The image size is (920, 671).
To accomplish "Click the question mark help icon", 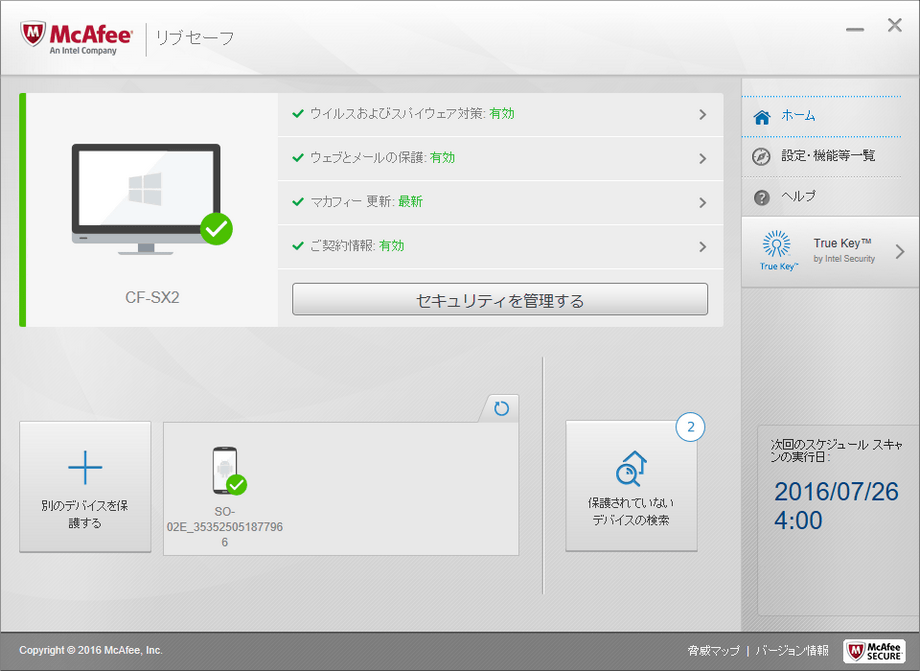I will point(762,198).
